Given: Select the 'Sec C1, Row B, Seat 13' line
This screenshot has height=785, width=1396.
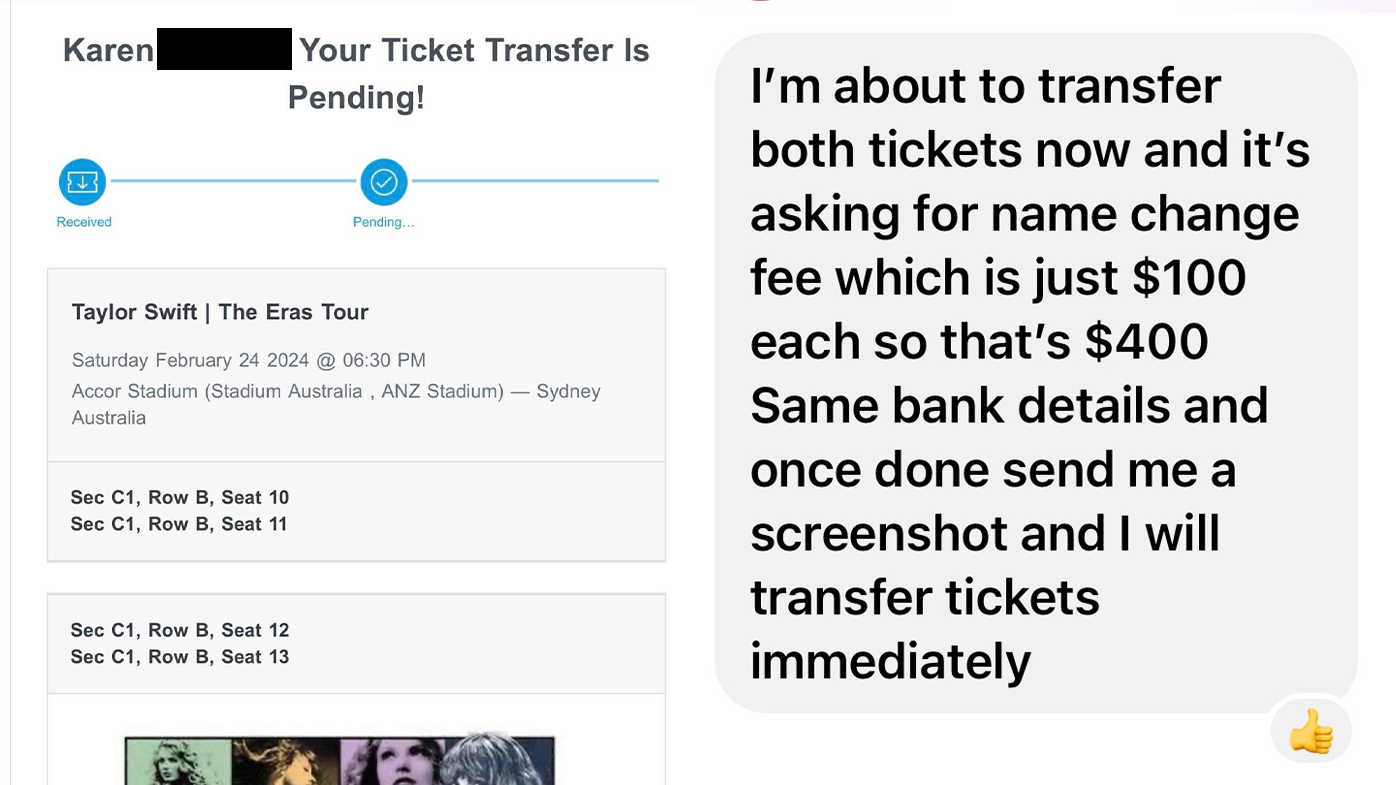Looking at the screenshot, I should (180, 657).
